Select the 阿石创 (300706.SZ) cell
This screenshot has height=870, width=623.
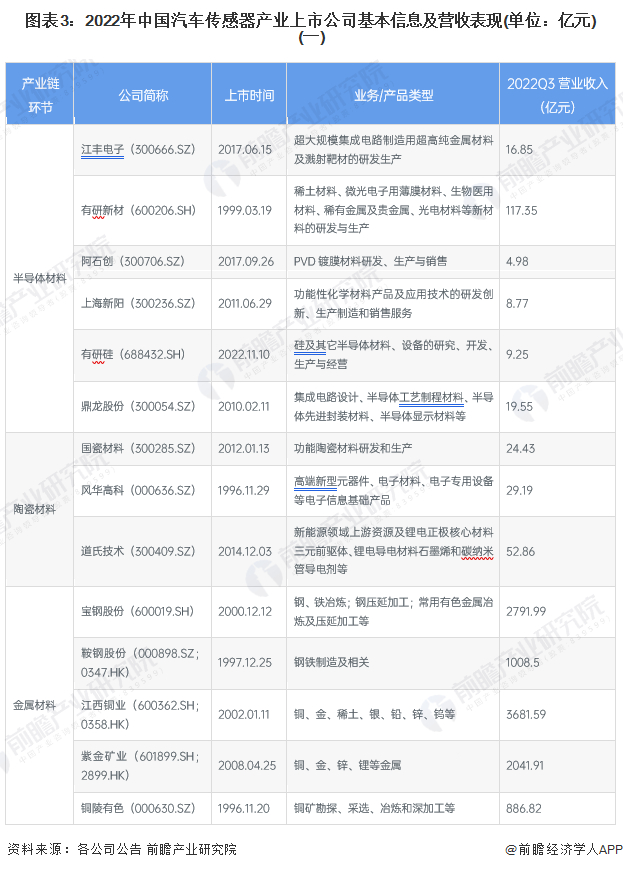(143, 262)
